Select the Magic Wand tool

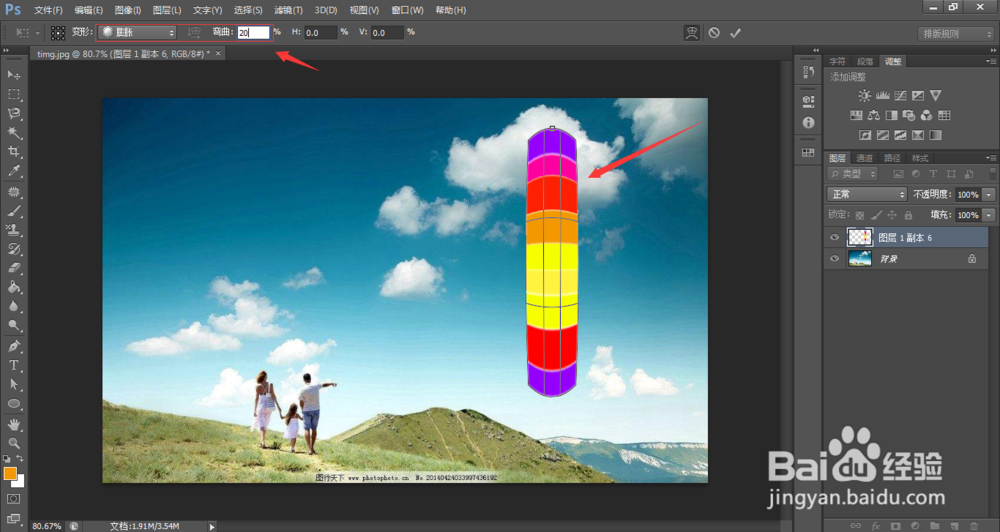(x=13, y=133)
